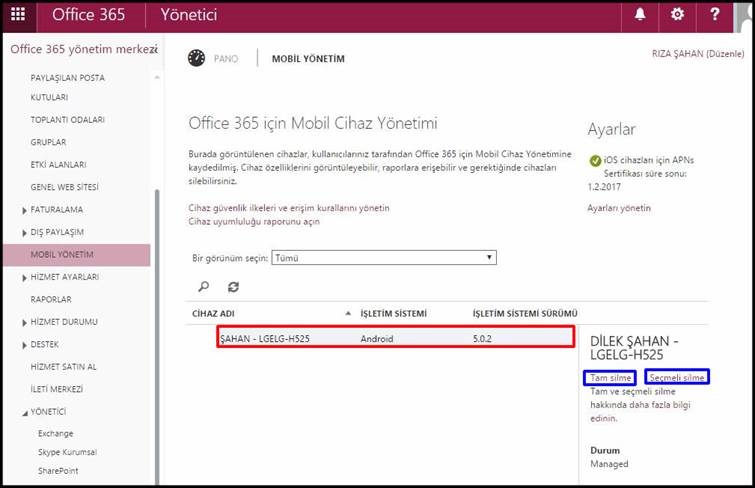Click the sidebar vertical scrollbar
This screenshot has width=755, height=488.
point(156,337)
